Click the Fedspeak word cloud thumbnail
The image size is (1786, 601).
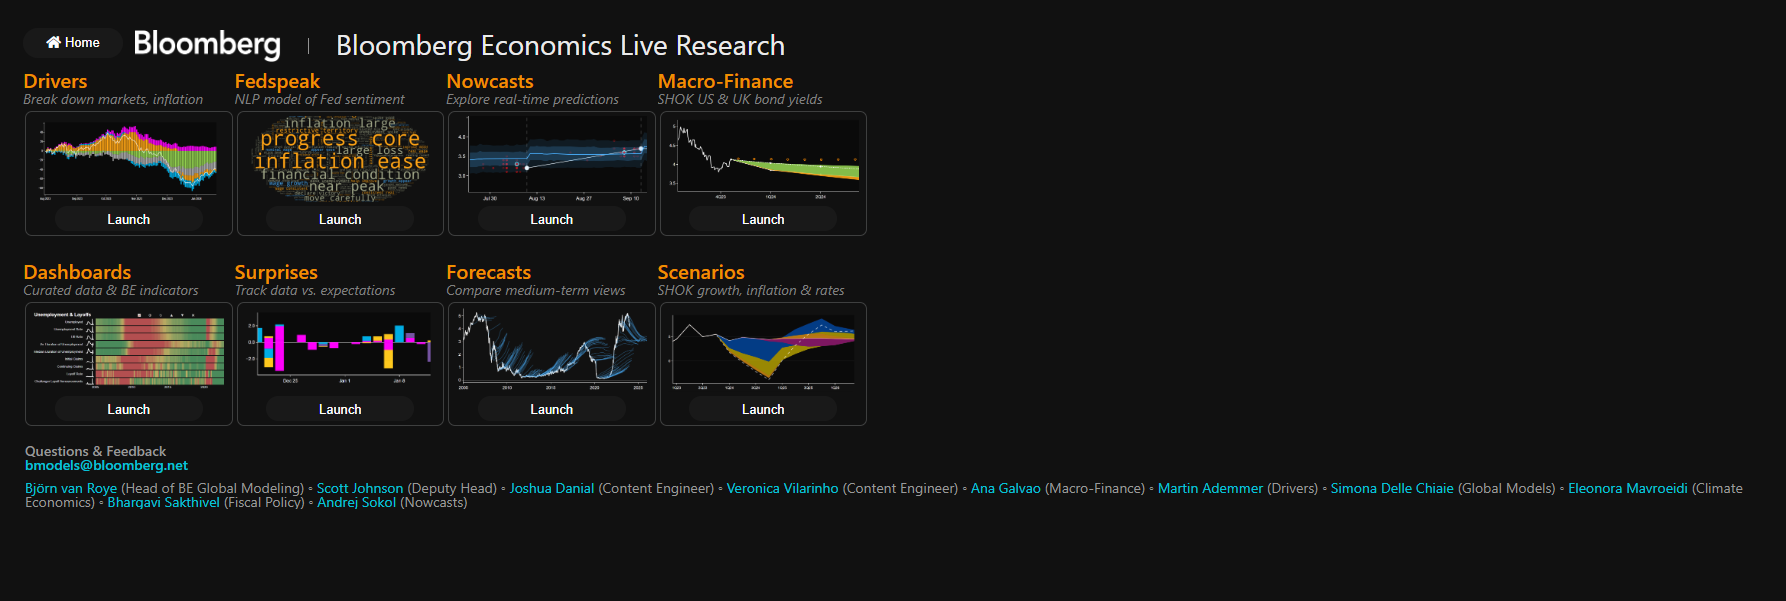coord(340,160)
